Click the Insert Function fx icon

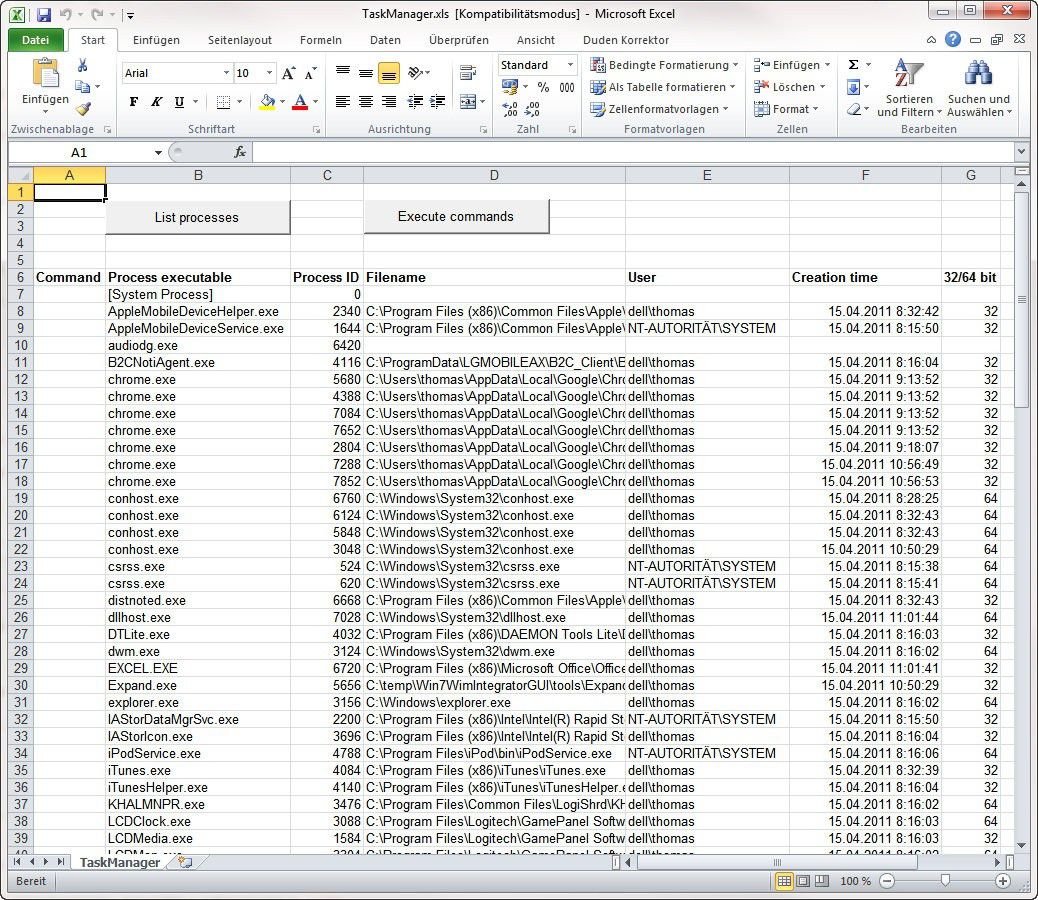pos(240,152)
